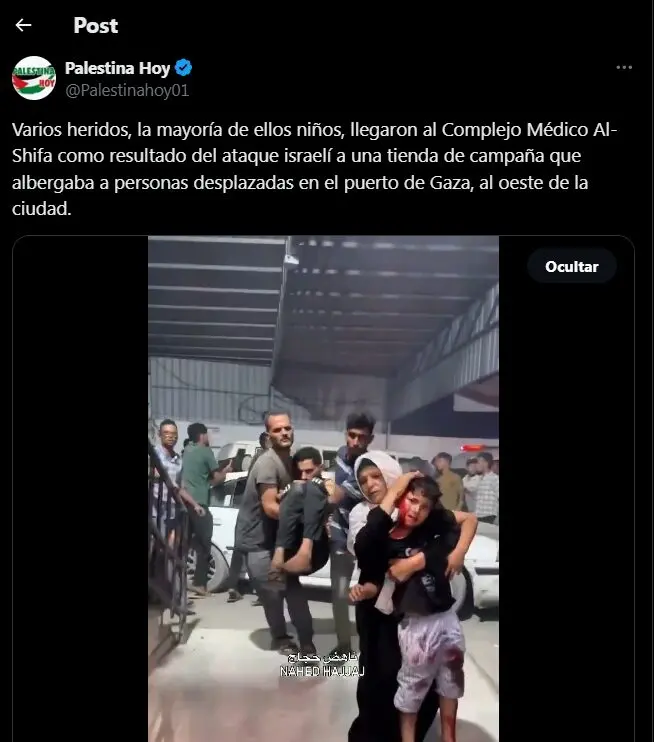Click the word Gaza in the post text
Viewport: 654px width, 742px height.
(x=450, y=183)
